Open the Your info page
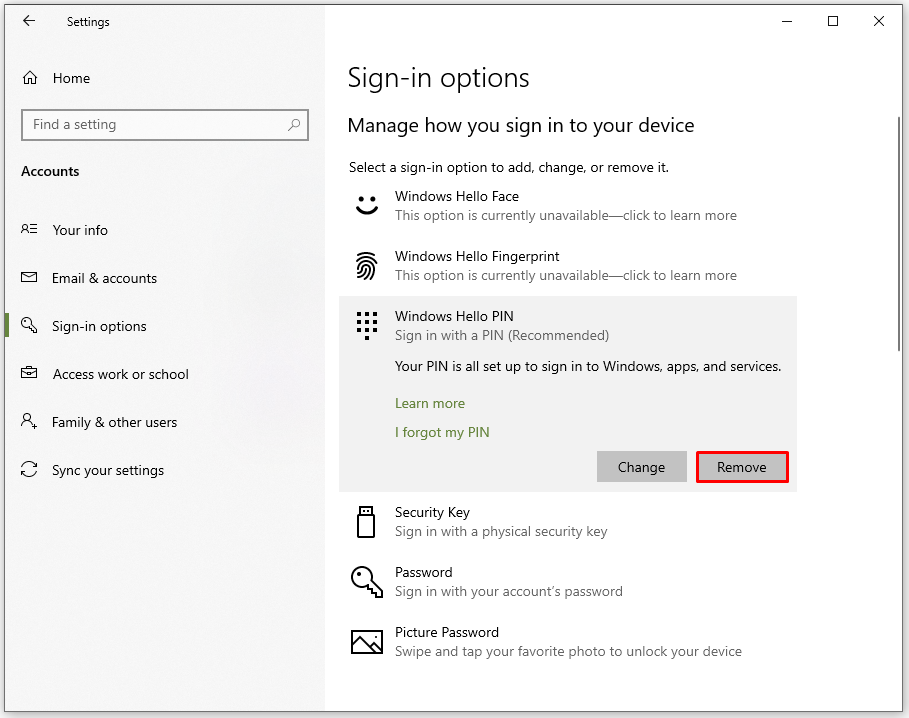The width and height of the screenshot is (909, 718). pyautogui.click(x=80, y=230)
